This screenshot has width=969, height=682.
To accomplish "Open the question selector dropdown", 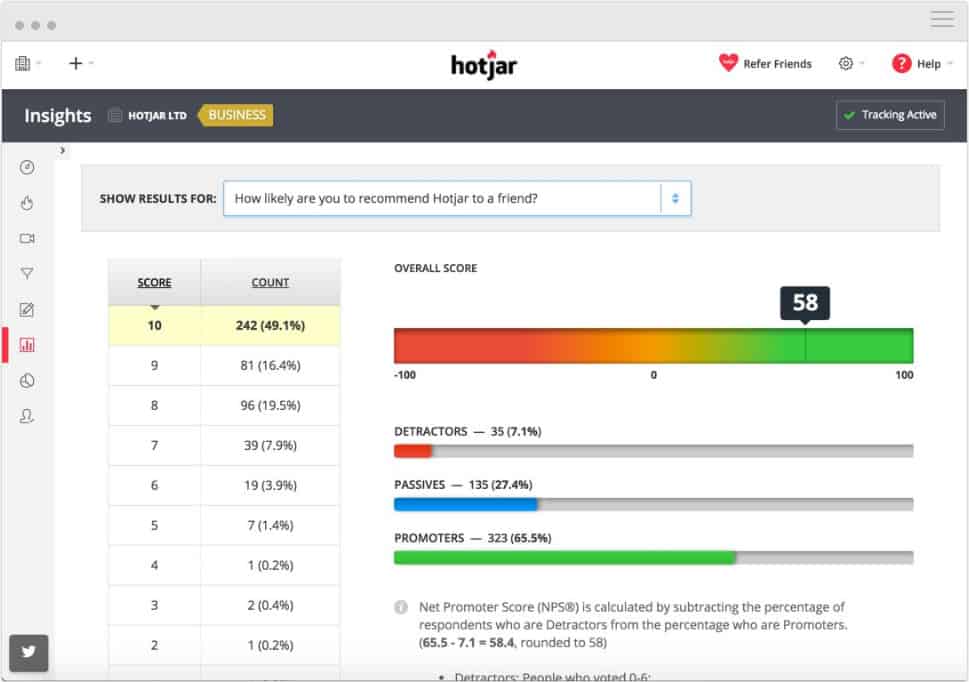I will [457, 198].
